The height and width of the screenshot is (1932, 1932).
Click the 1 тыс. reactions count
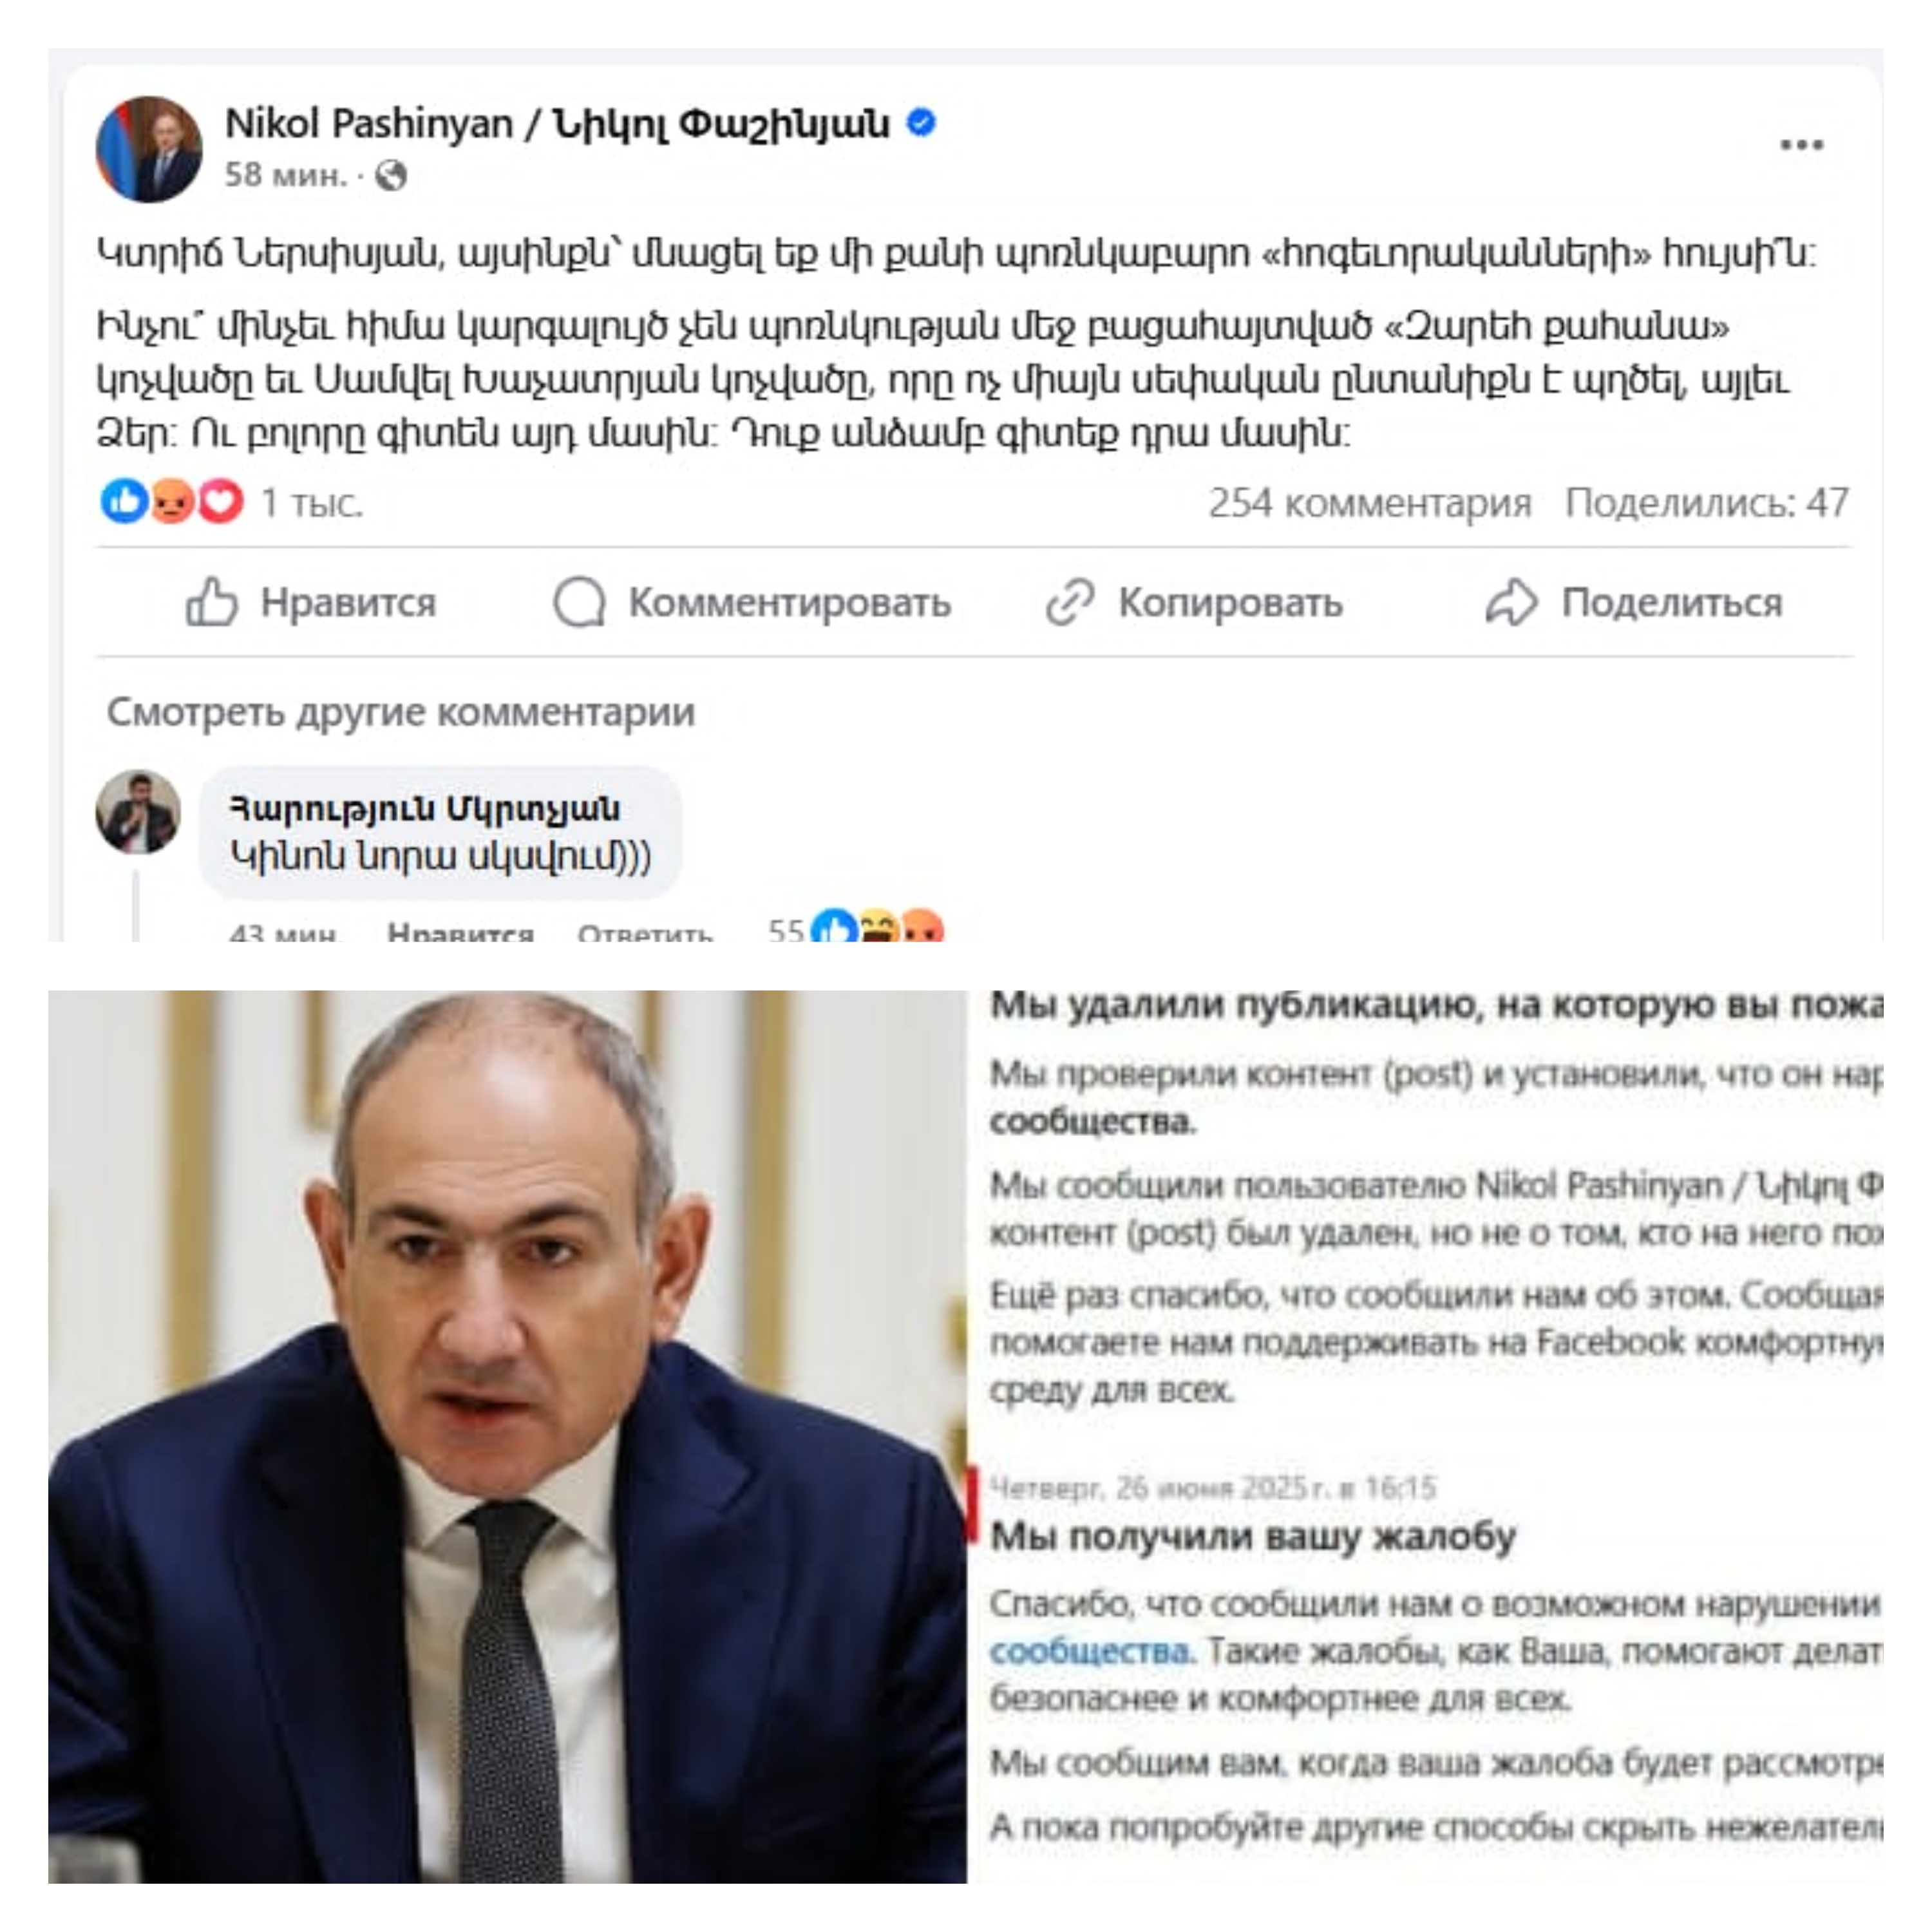pos(311,503)
